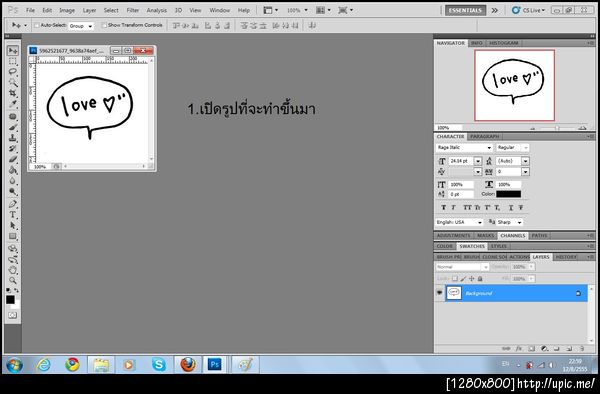The image size is (600, 394).
Task: Open the font style Regular dropdown
Action: click(512, 148)
